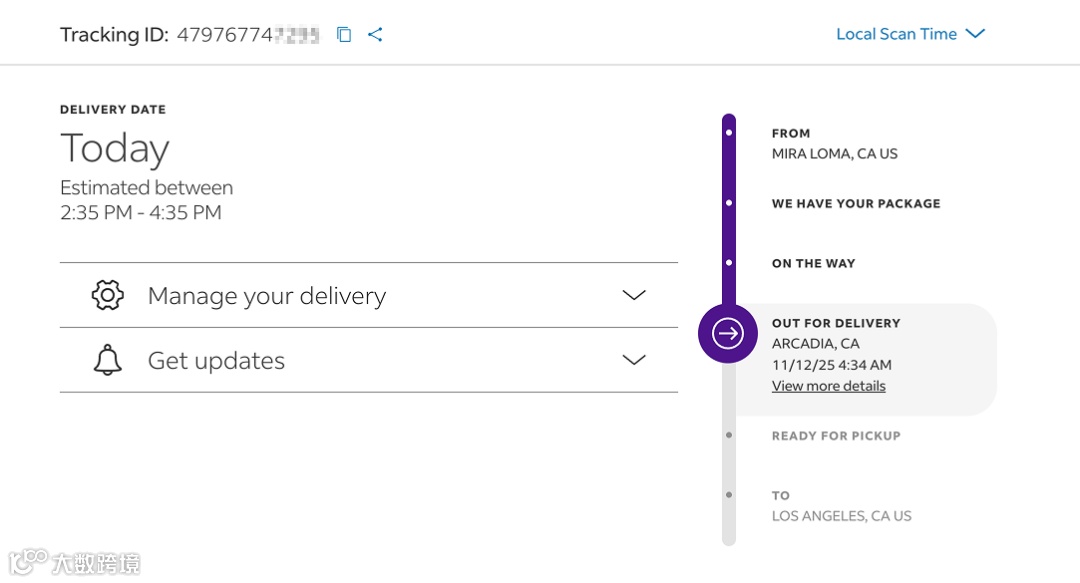The height and width of the screenshot is (583, 1080).
Task: Open the View more details link
Action: click(x=828, y=386)
